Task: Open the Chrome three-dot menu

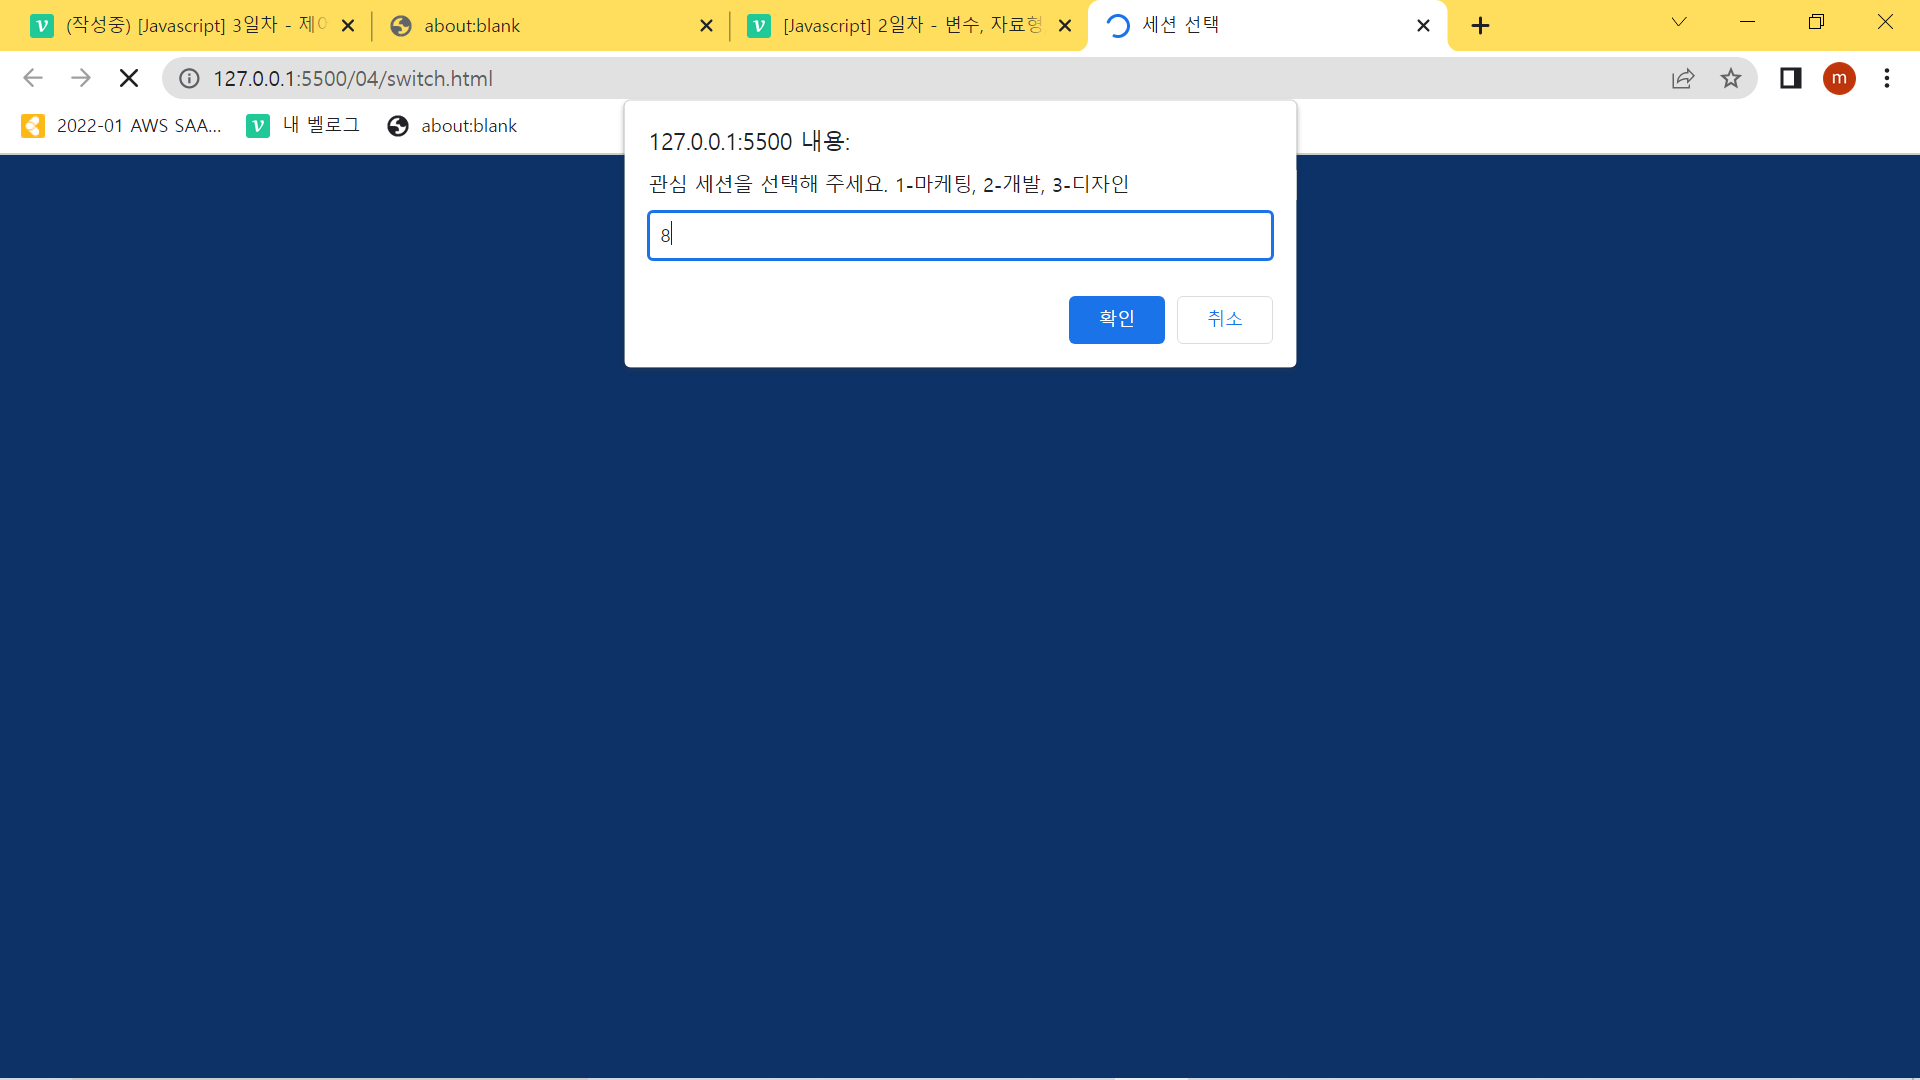Action: tap(1887, 78)
